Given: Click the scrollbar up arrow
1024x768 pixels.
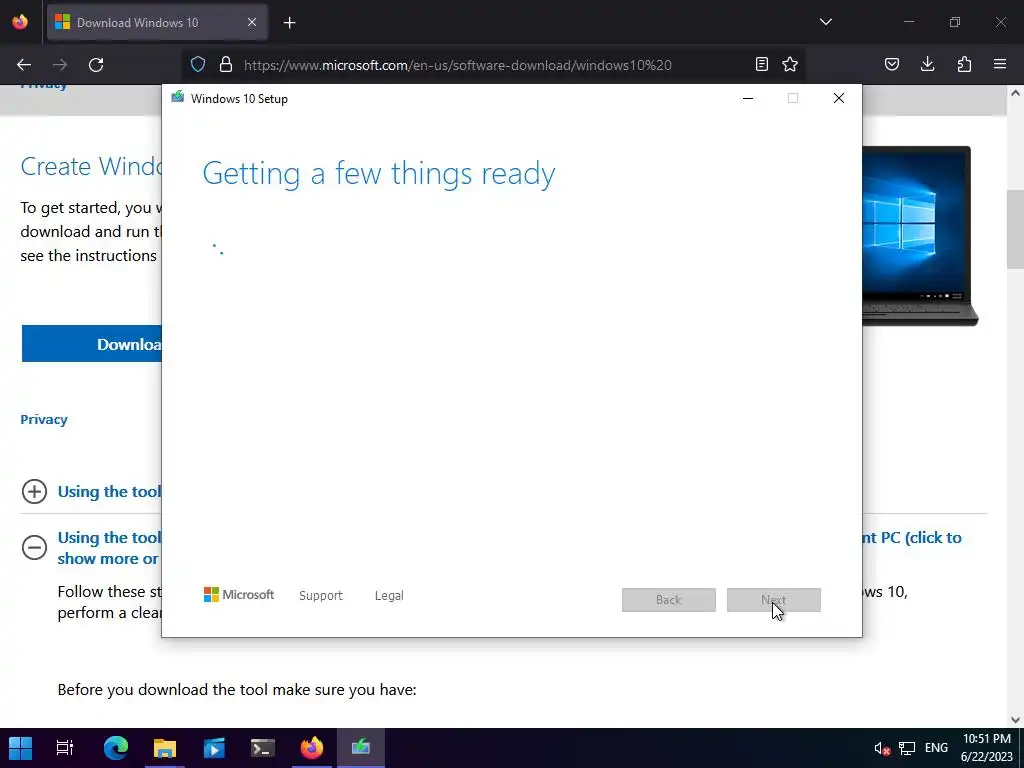Looking at the screenshot, I should [1015, 93].
